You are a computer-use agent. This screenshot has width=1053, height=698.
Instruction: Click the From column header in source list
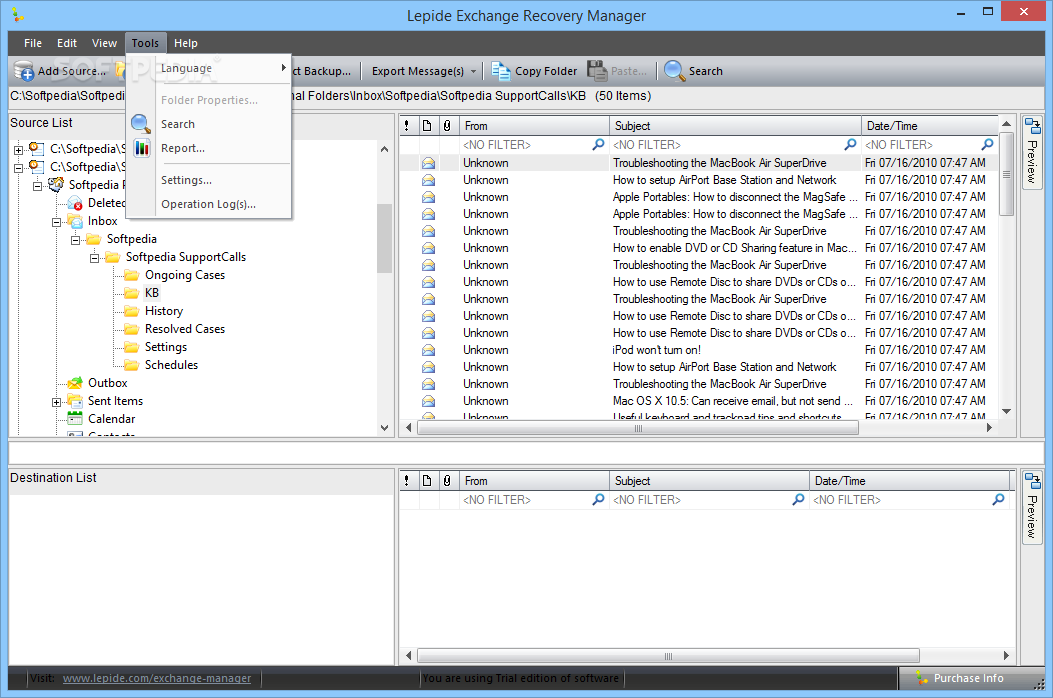point(535,126)
